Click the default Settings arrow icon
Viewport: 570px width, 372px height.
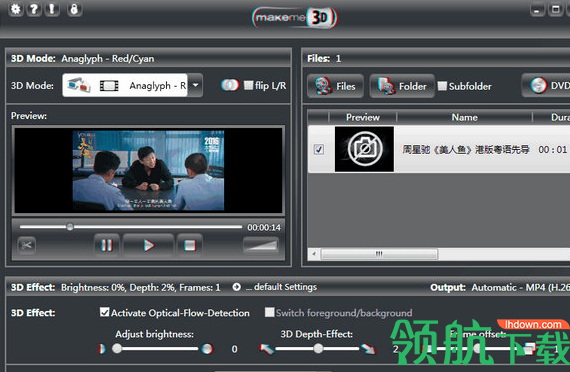[237, 287]
